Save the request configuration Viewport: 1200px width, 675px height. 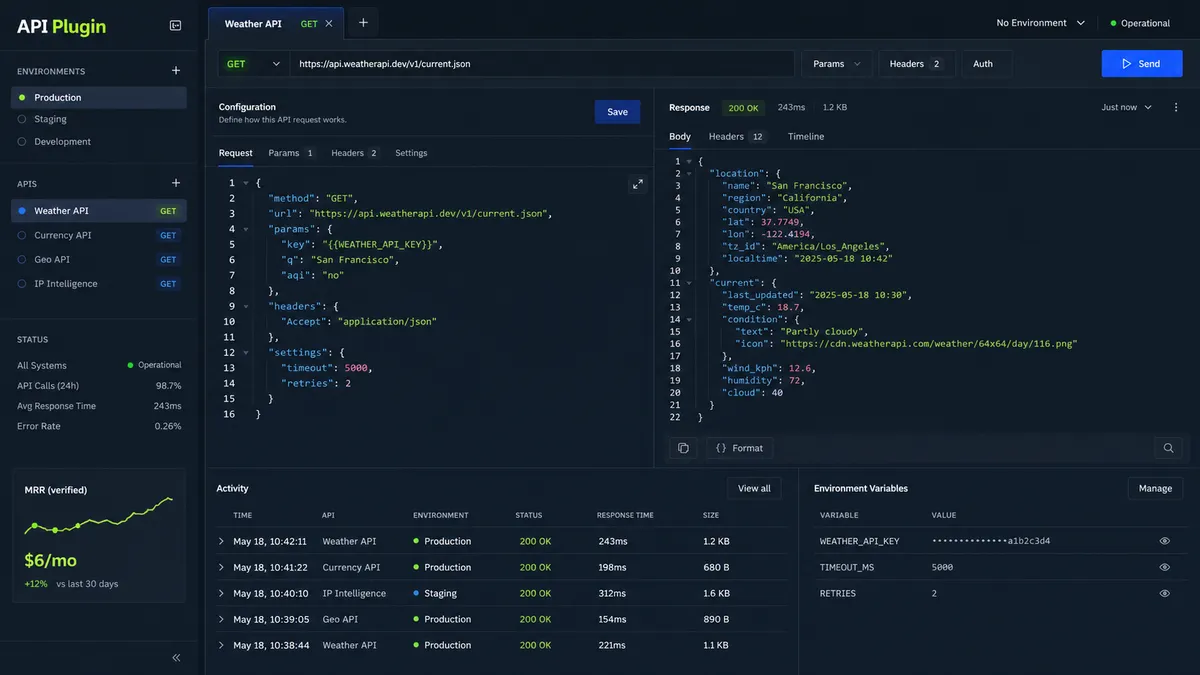click(617, 112)
